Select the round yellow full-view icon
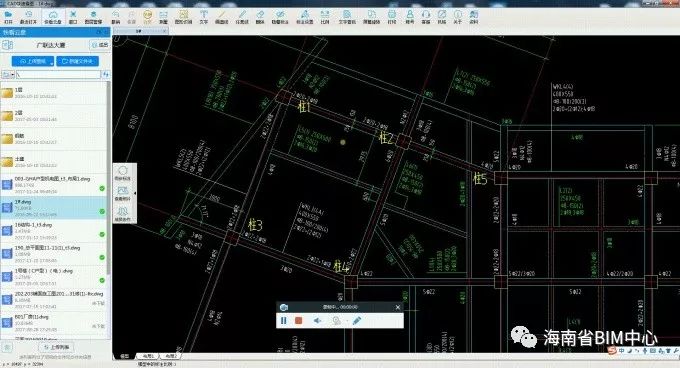The image size is (680, 368). pos(148,17)
